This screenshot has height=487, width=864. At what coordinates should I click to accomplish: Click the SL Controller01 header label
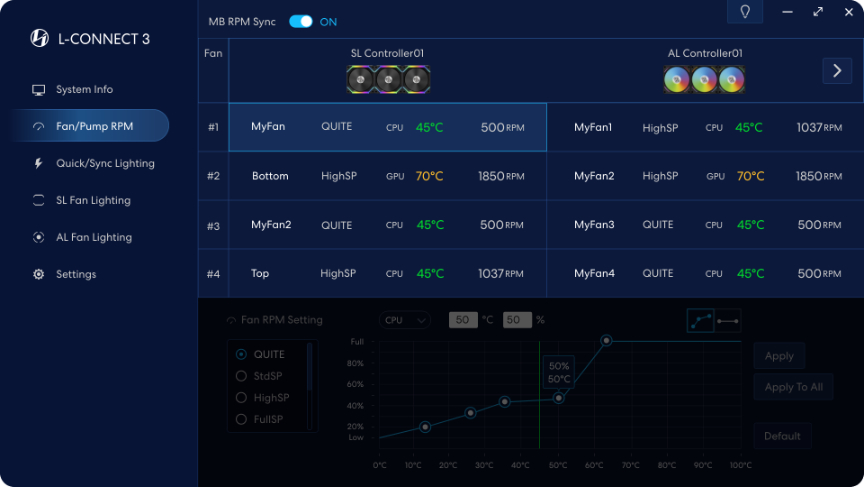(387, 53)
